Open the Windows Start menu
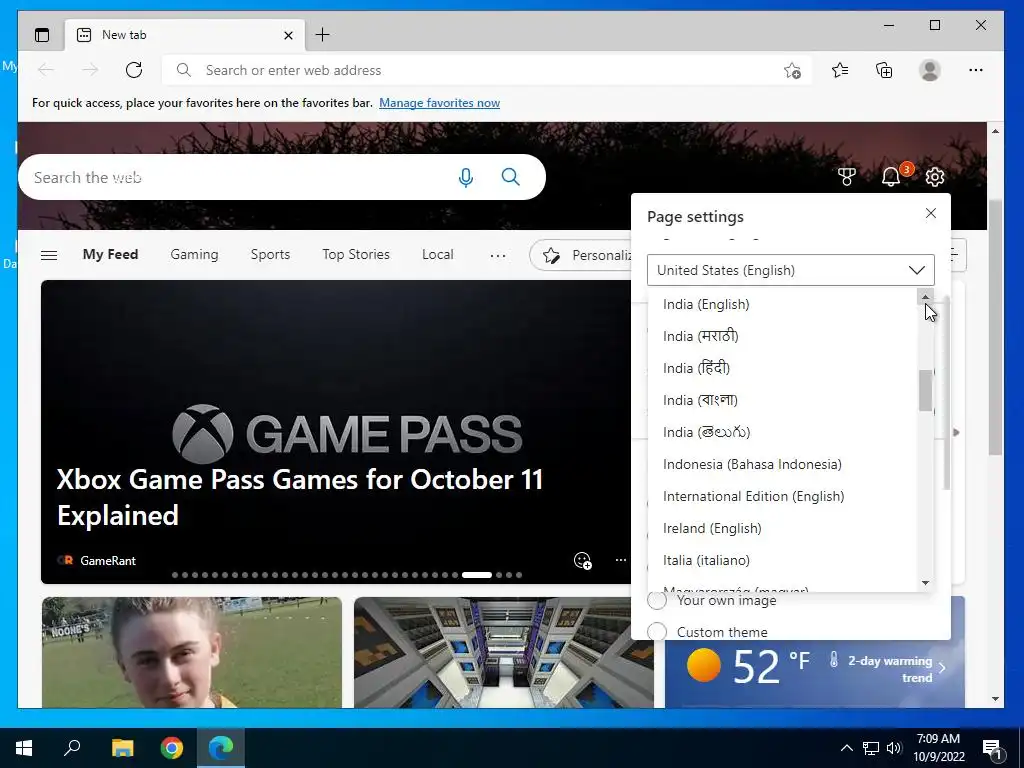This screenshot has width=1024, height=768. click(x=24, y=748)
